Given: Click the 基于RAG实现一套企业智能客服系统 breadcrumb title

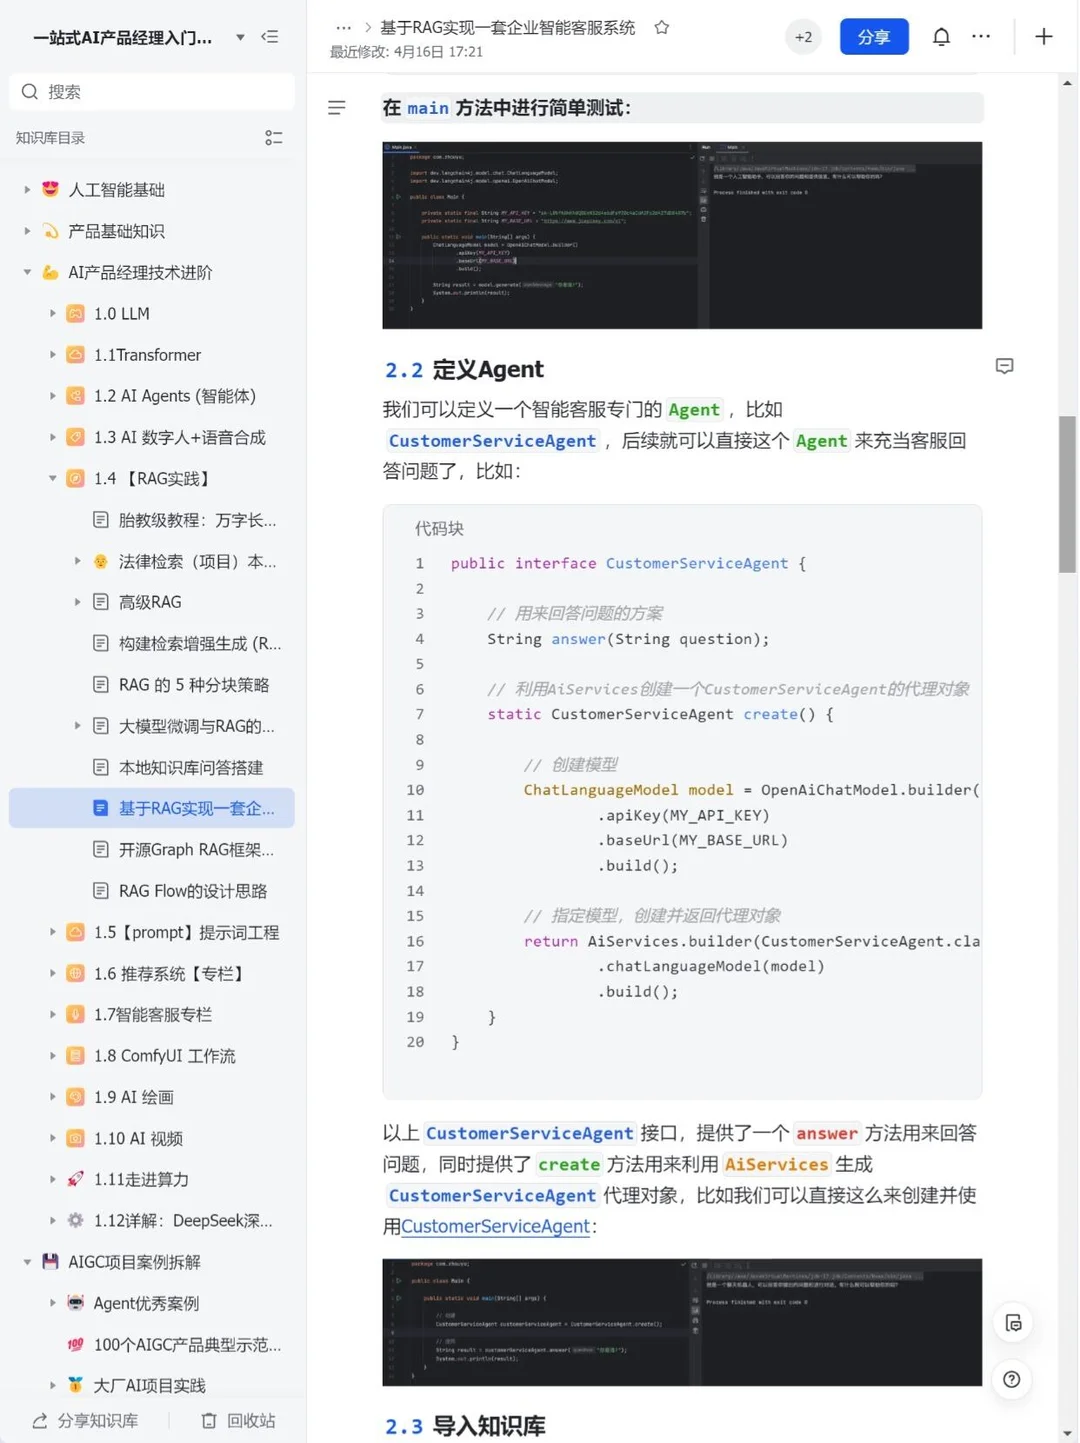Looking at the screenshot, I should click(507, 28).
